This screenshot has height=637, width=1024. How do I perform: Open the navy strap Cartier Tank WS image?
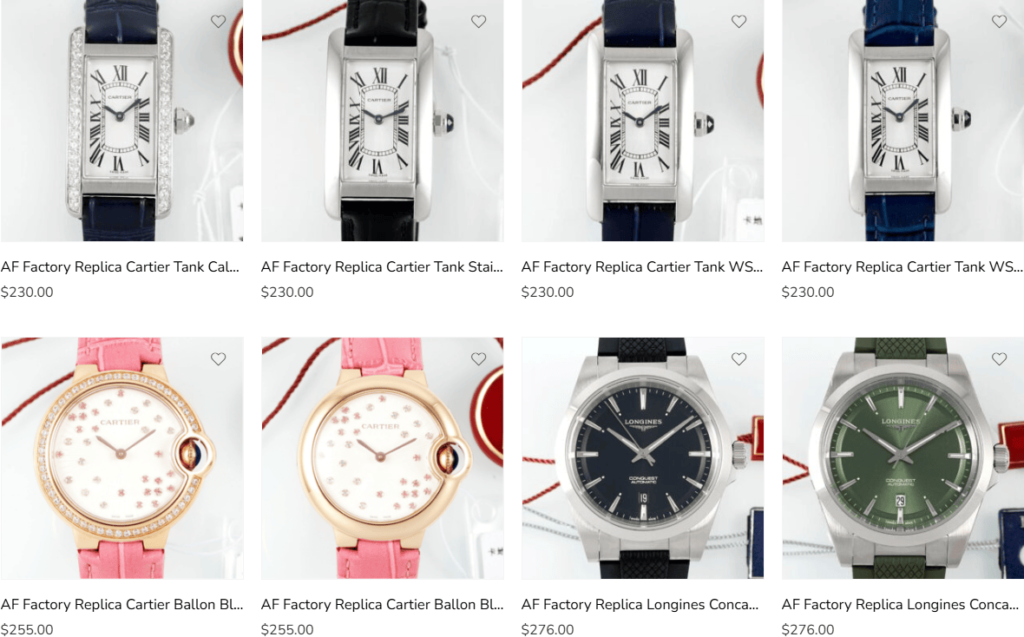point(643,121)
